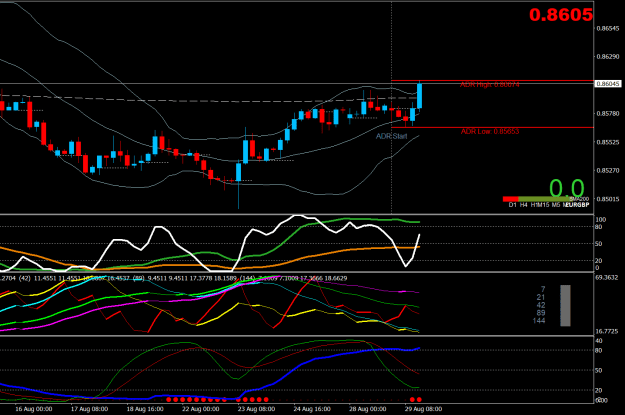Screen dimensions: 625x415
Task: Click the H4 timeframe label
Action: pyautogui.click(x=523, y=205)
